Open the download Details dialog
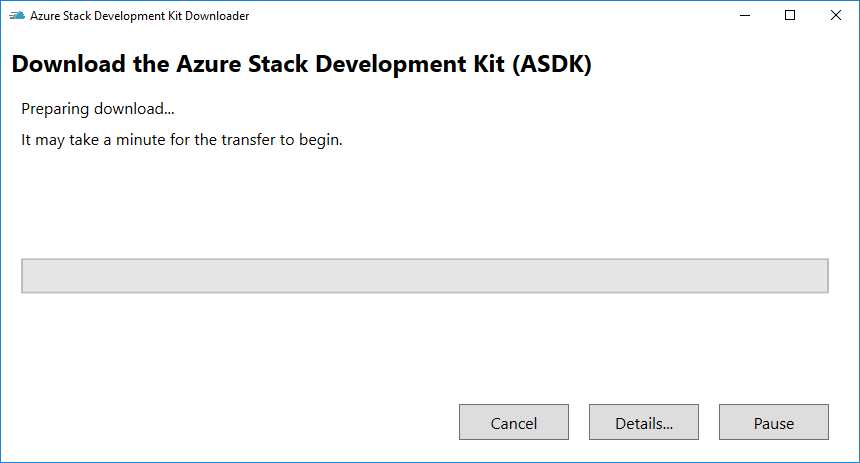Viewport: 860px width, 463px height. point(643,422)
